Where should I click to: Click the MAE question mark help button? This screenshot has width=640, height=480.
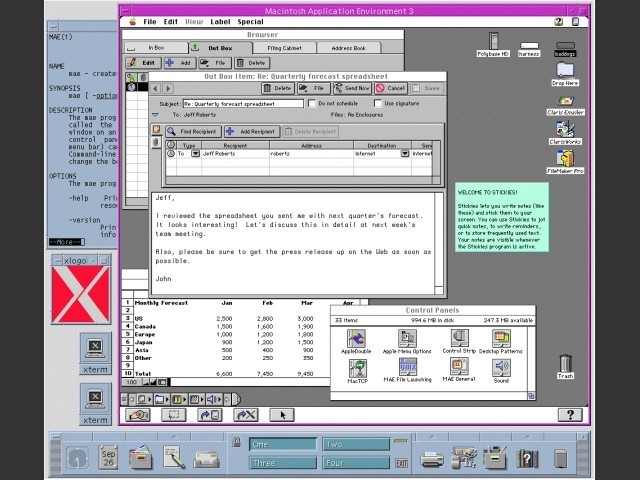[570, 415]
